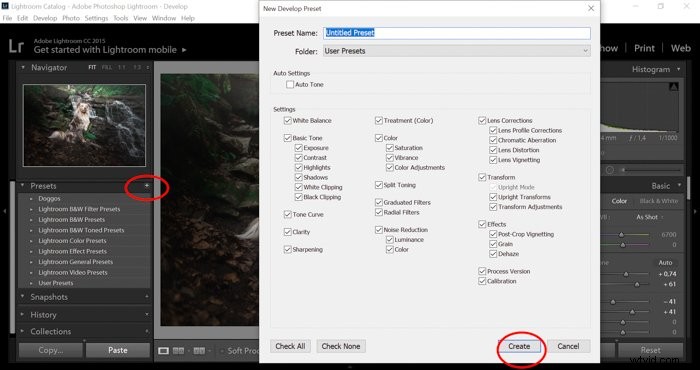The height and width of the screenshot is (370, 700).
Task: Click the slider with value +0,74
Action: click(626, 274)
